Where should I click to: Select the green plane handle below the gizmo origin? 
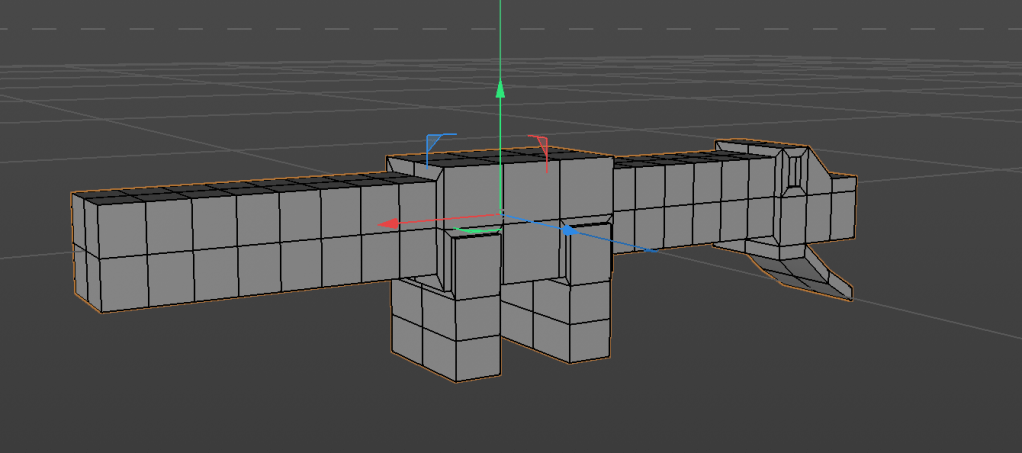tap(474, 232)
